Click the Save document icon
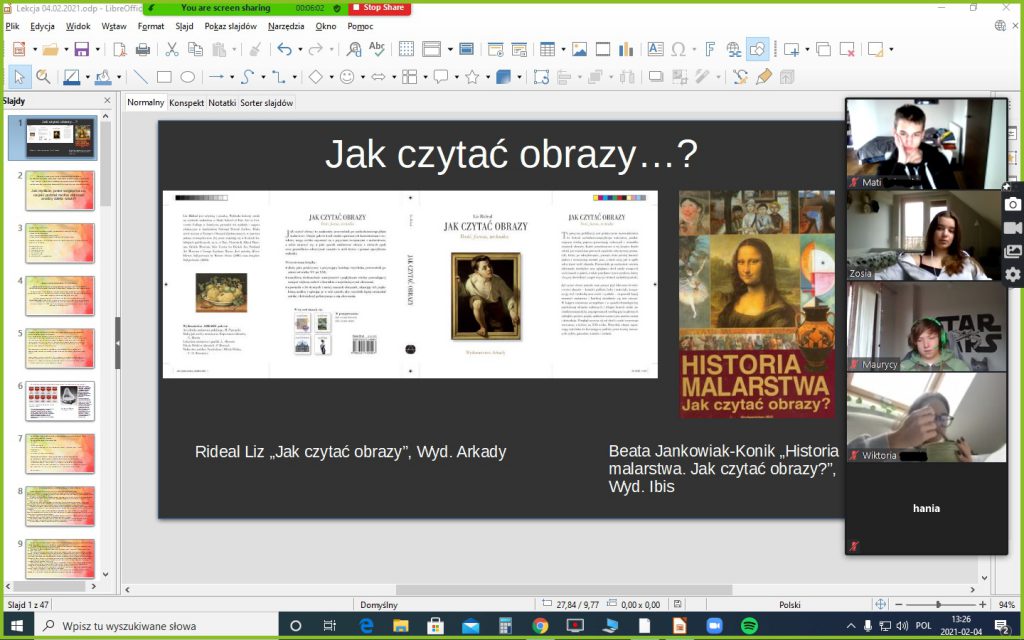Viewport: 1024px width, 640px height. (x=80, y=49)
